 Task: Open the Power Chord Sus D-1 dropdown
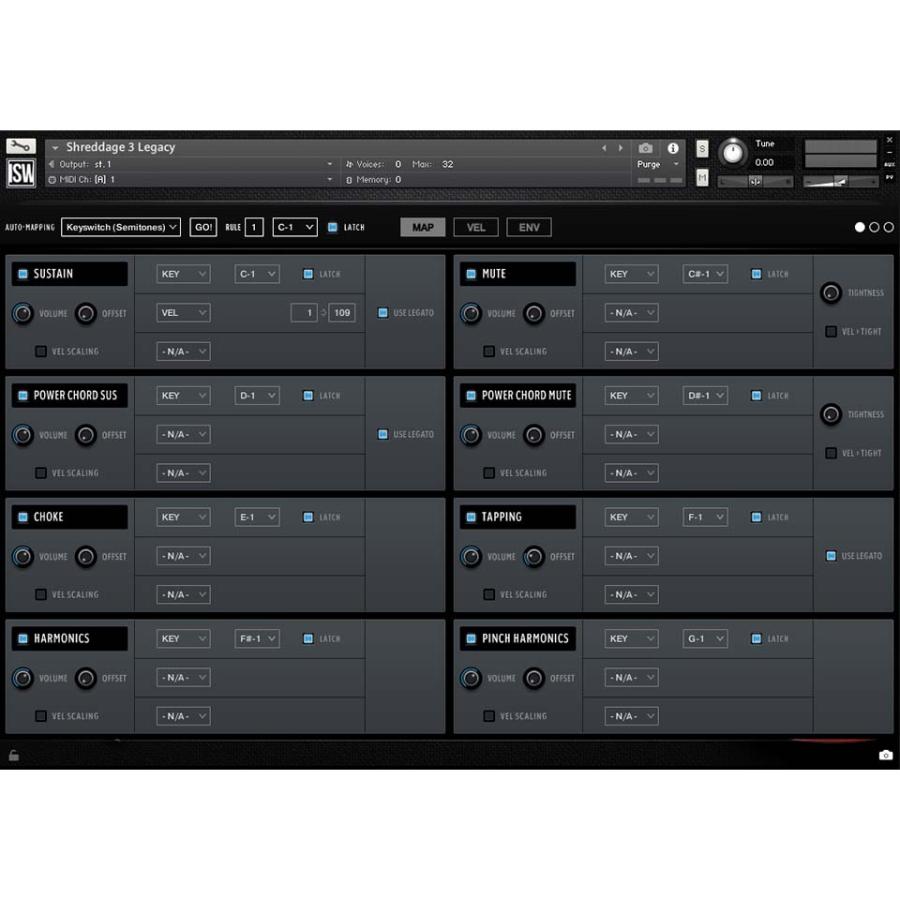[x=257, y=395]
